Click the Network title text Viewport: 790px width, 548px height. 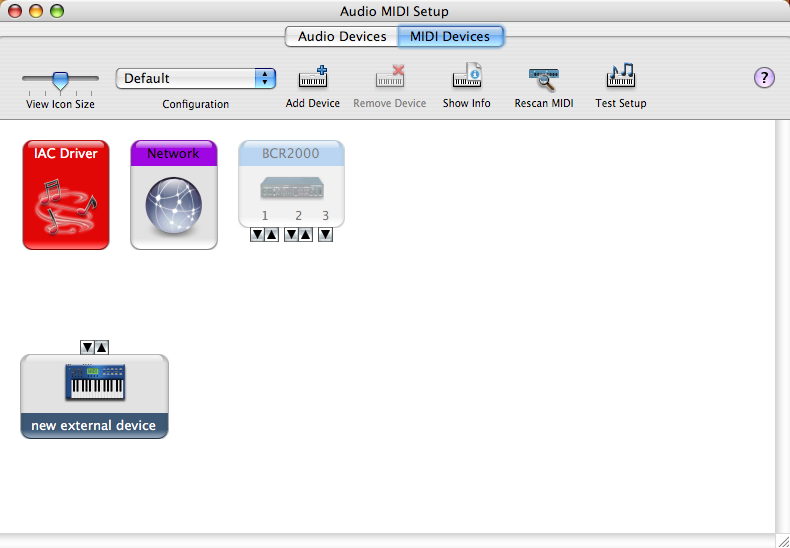173,153
